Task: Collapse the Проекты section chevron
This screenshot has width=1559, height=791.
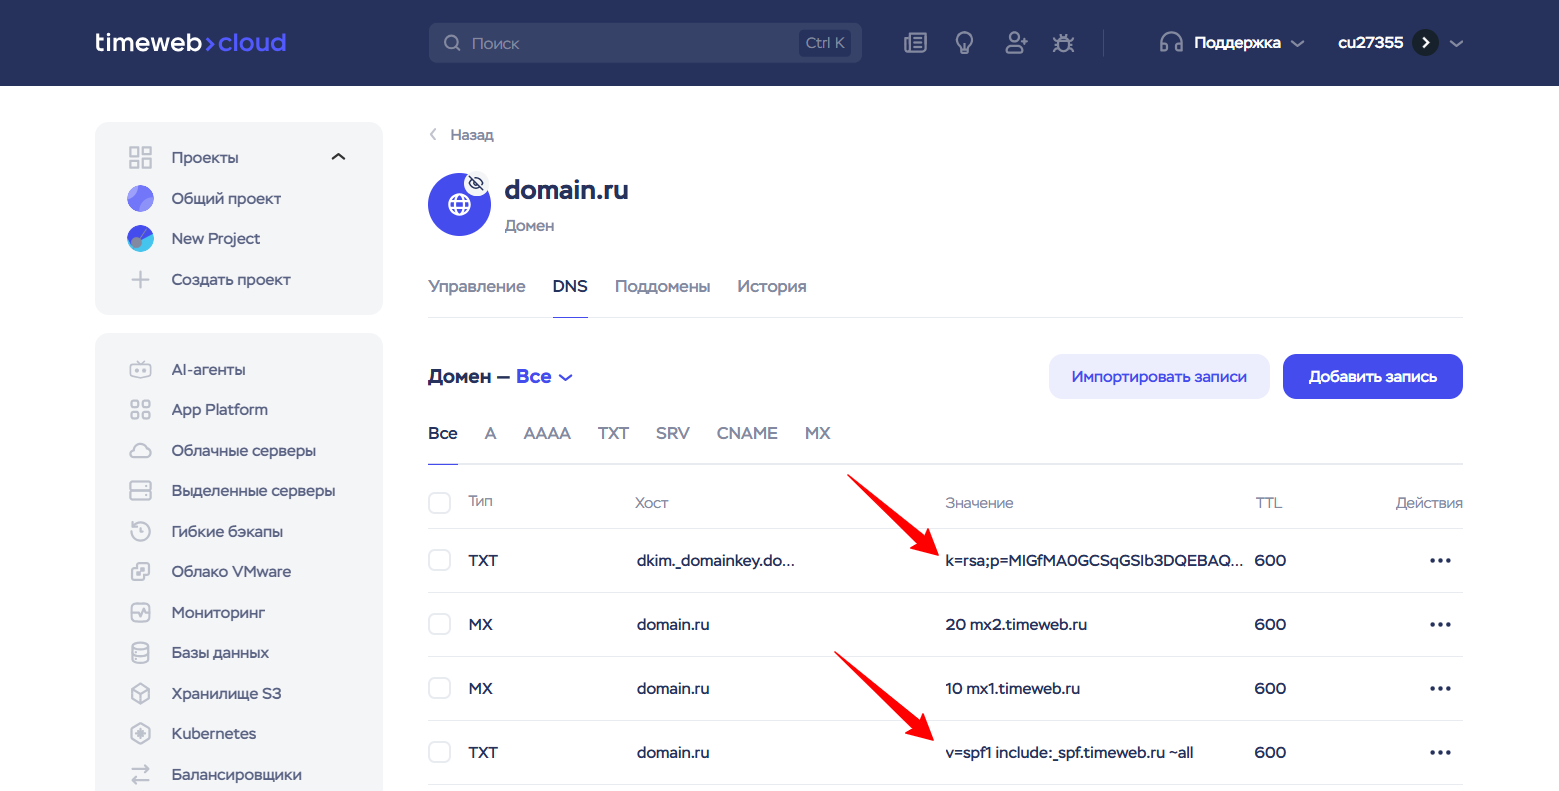Action: [x=338, y=157]
